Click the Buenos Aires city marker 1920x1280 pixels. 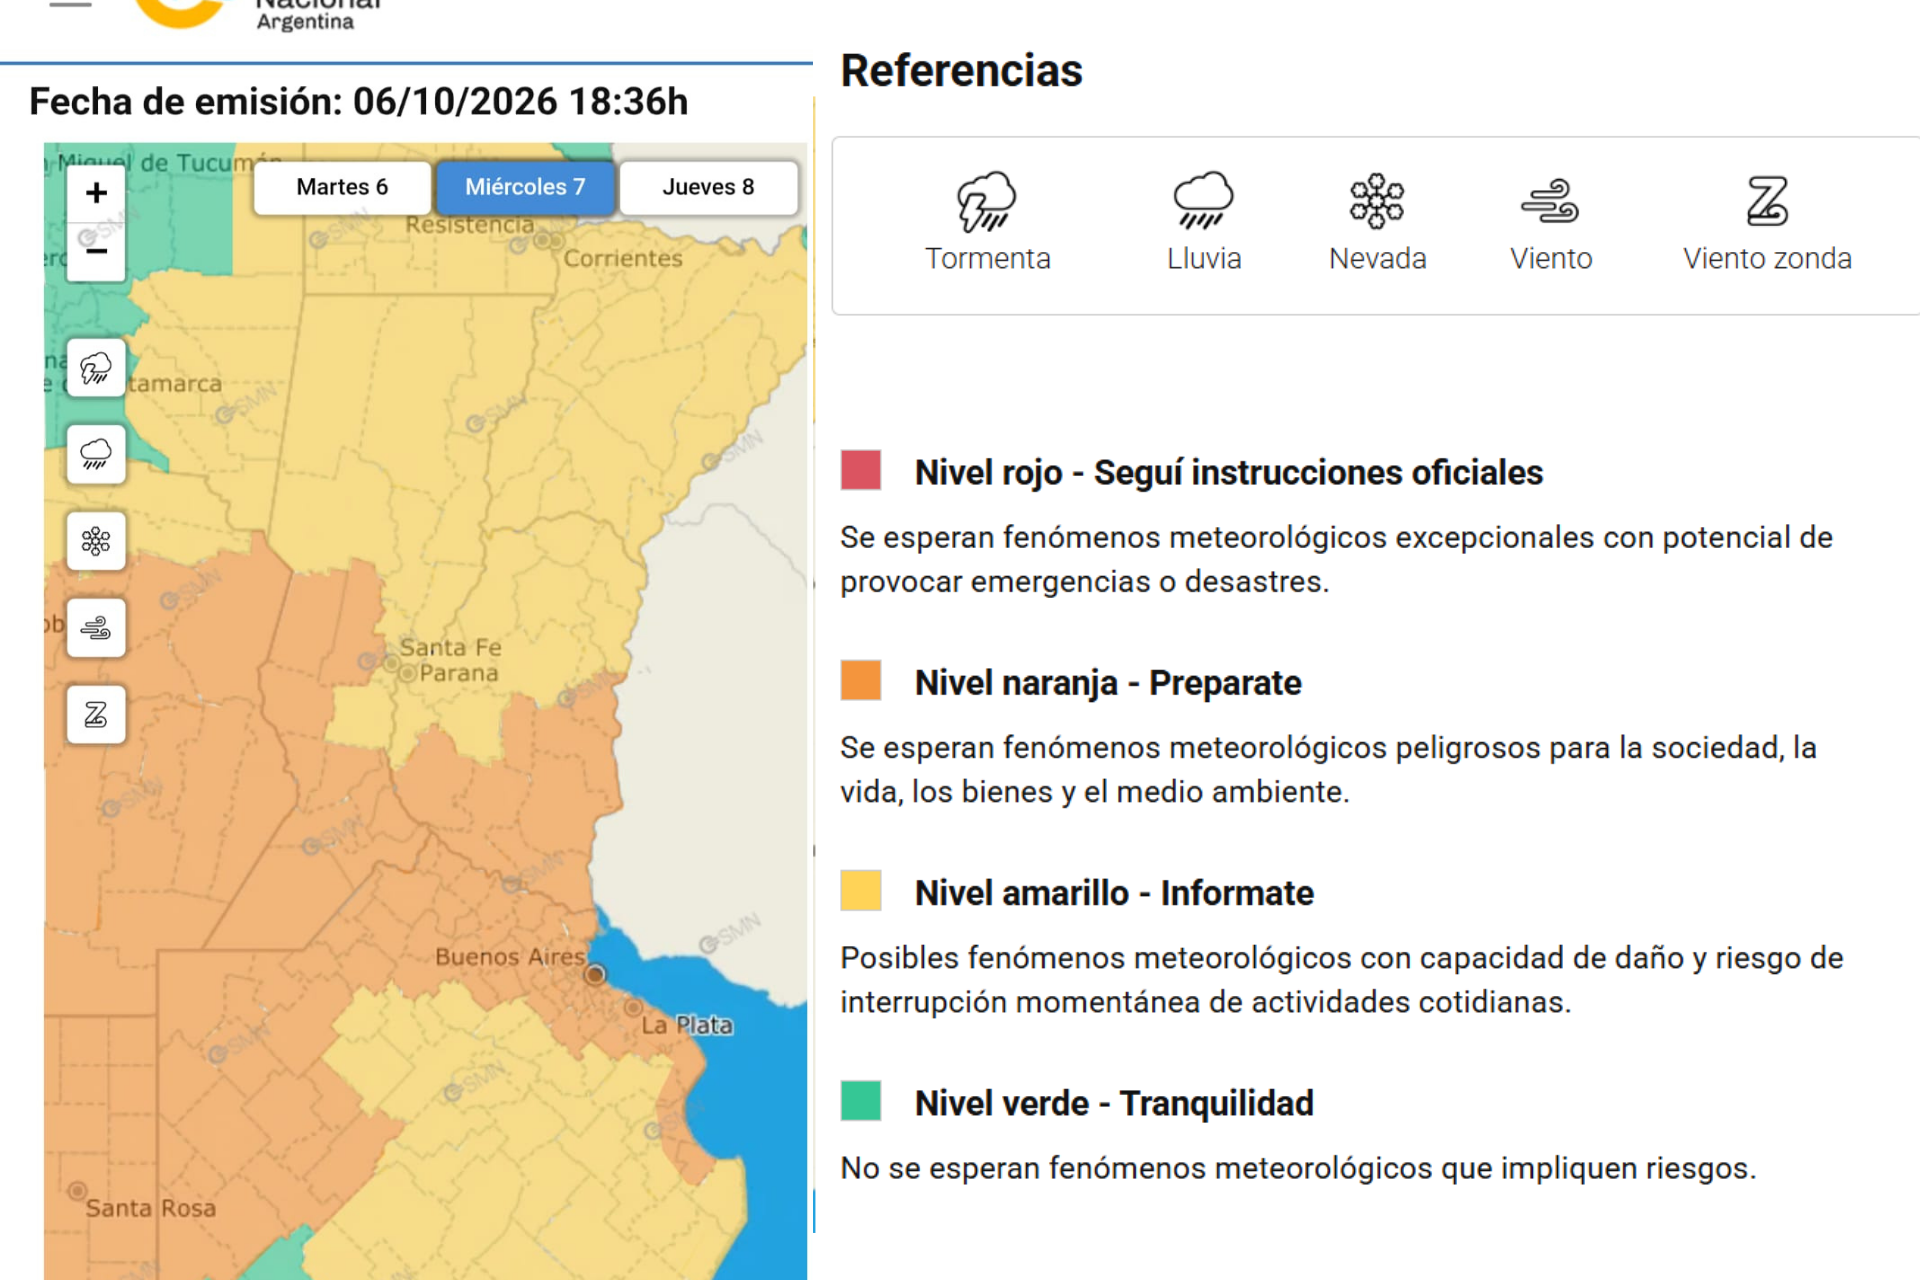click(x=595, y=974)
